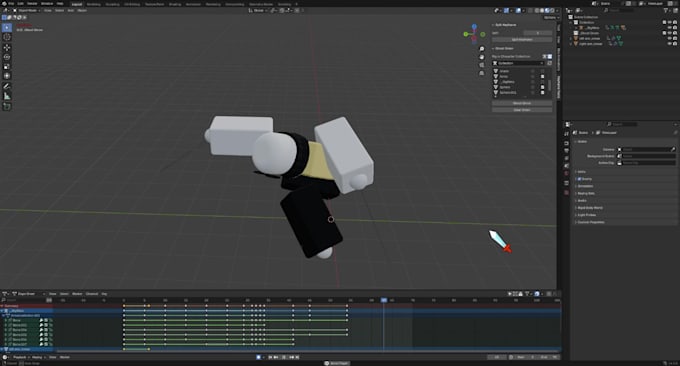Open Collection dropdown in Ghost Onion panel

(518, 63)
